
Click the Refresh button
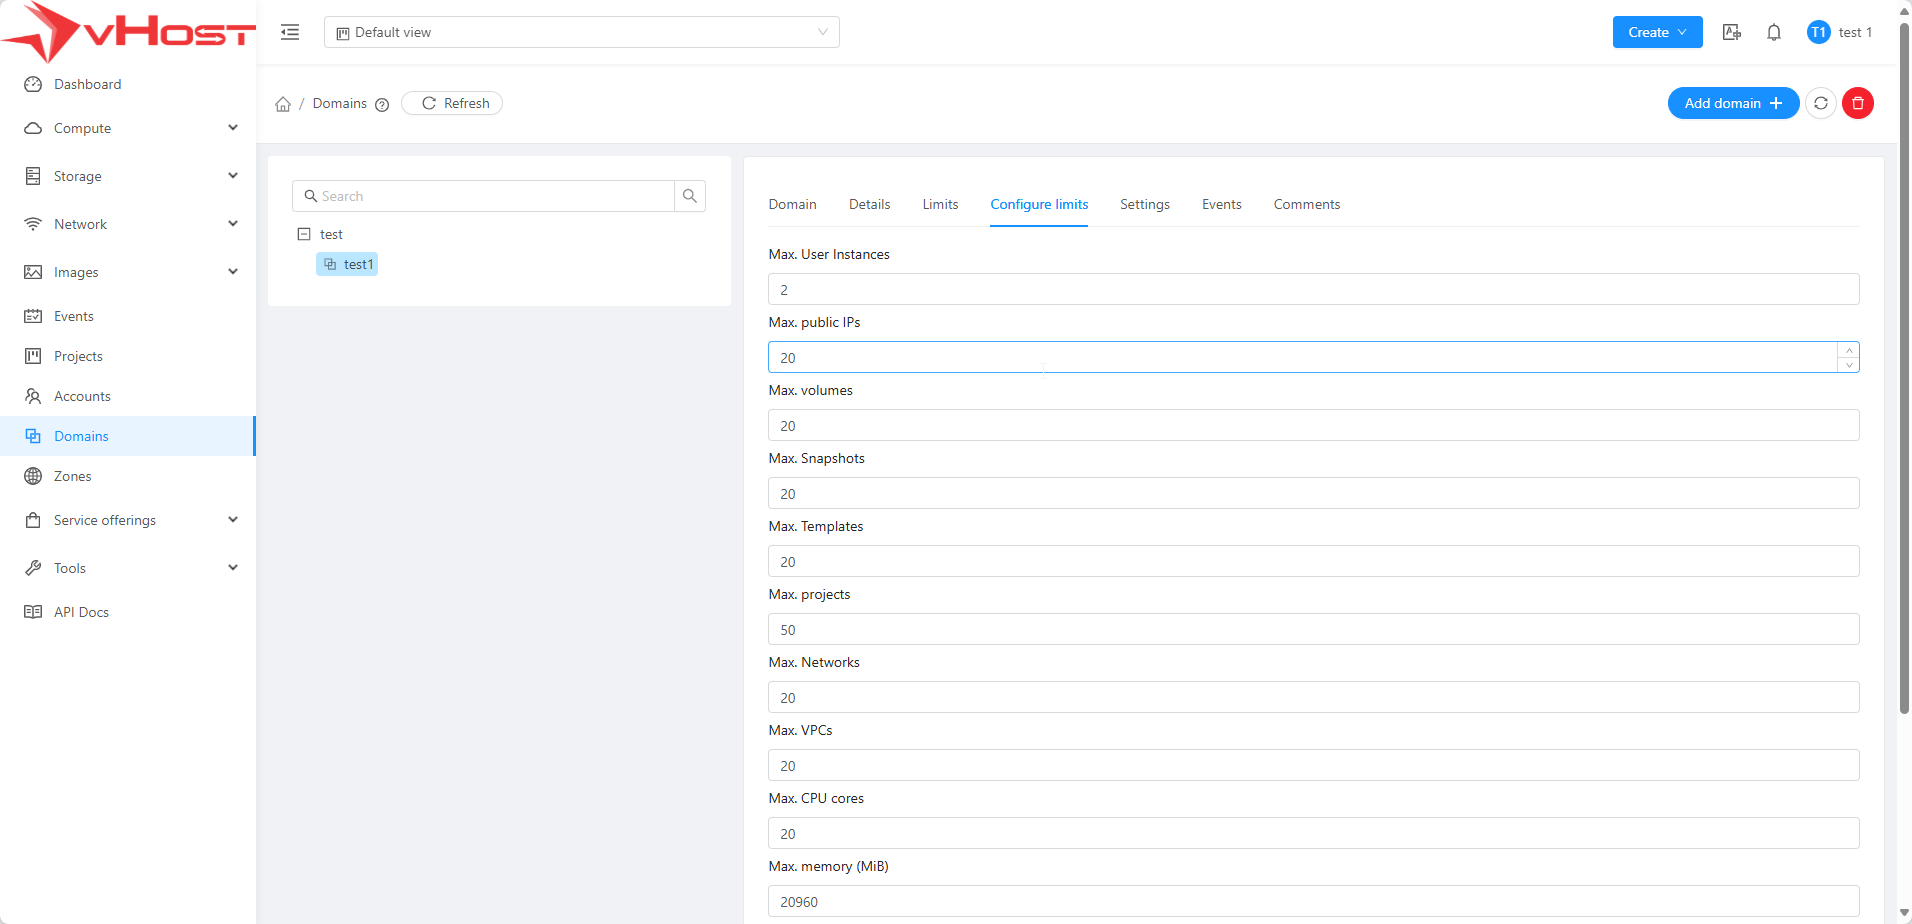click(453, 103)
